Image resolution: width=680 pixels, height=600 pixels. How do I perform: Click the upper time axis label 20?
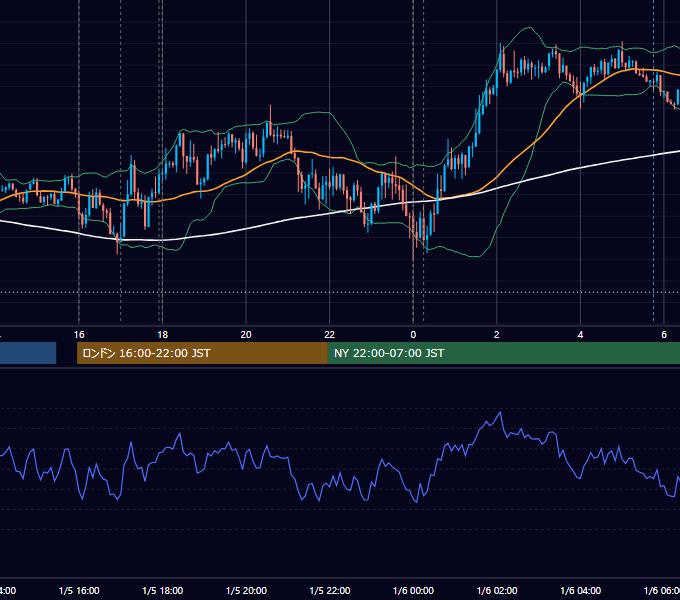246,335
